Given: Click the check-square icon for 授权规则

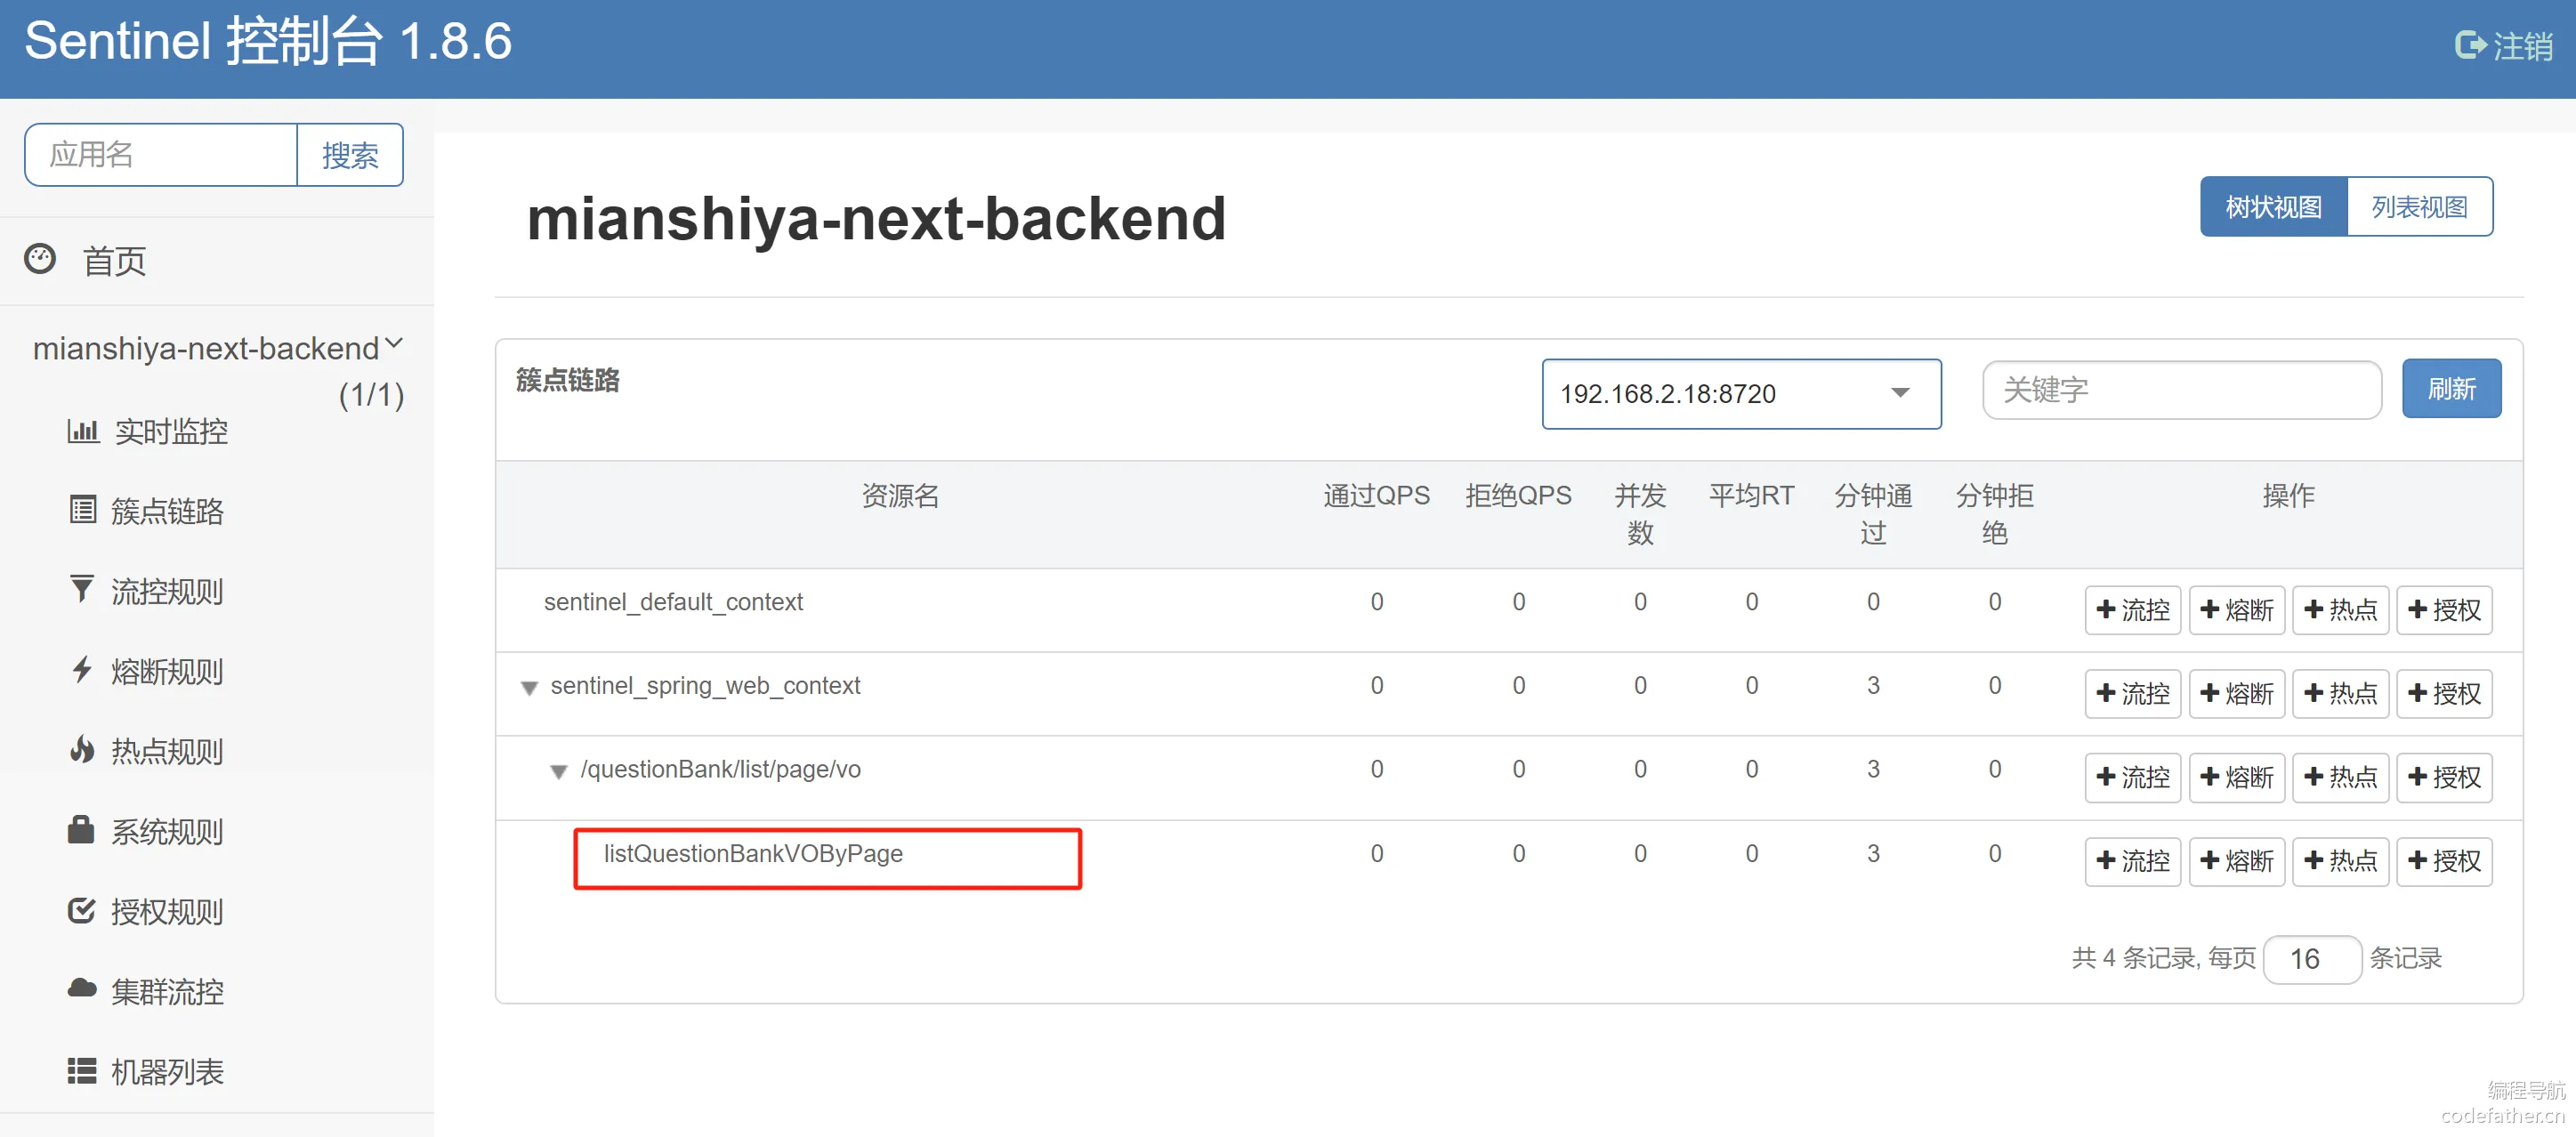Looking at the screenshot, I should (82, 910).
